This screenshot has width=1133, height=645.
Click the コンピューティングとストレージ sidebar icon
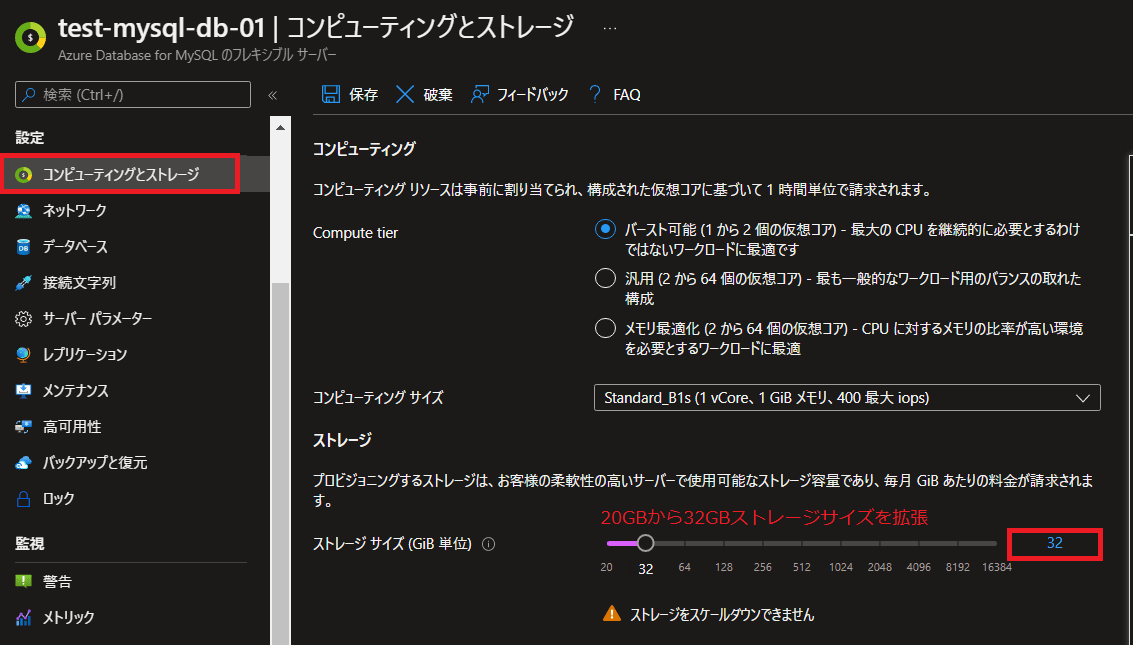tap(24, 175)
